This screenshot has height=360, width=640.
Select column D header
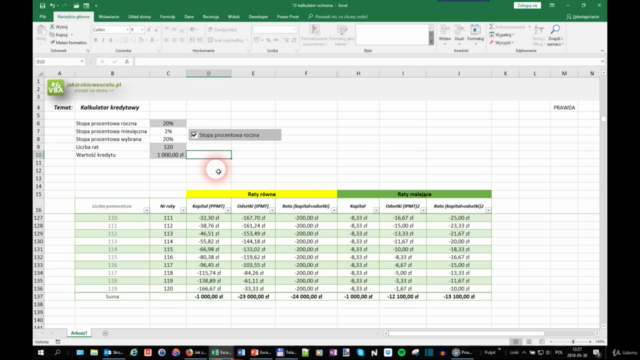[209, 73]
